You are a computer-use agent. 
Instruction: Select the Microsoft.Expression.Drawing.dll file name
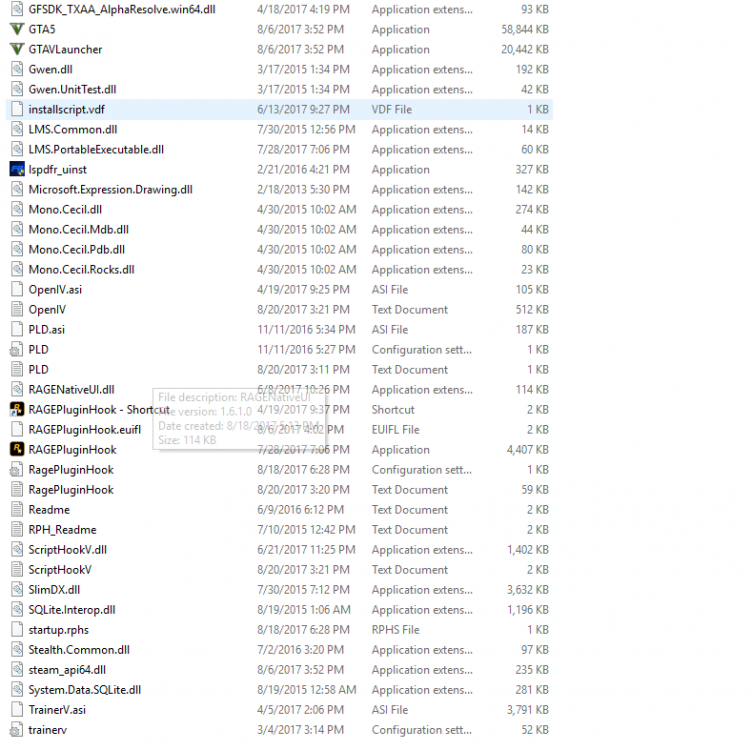pyautogui.click(x=110, y=189)
